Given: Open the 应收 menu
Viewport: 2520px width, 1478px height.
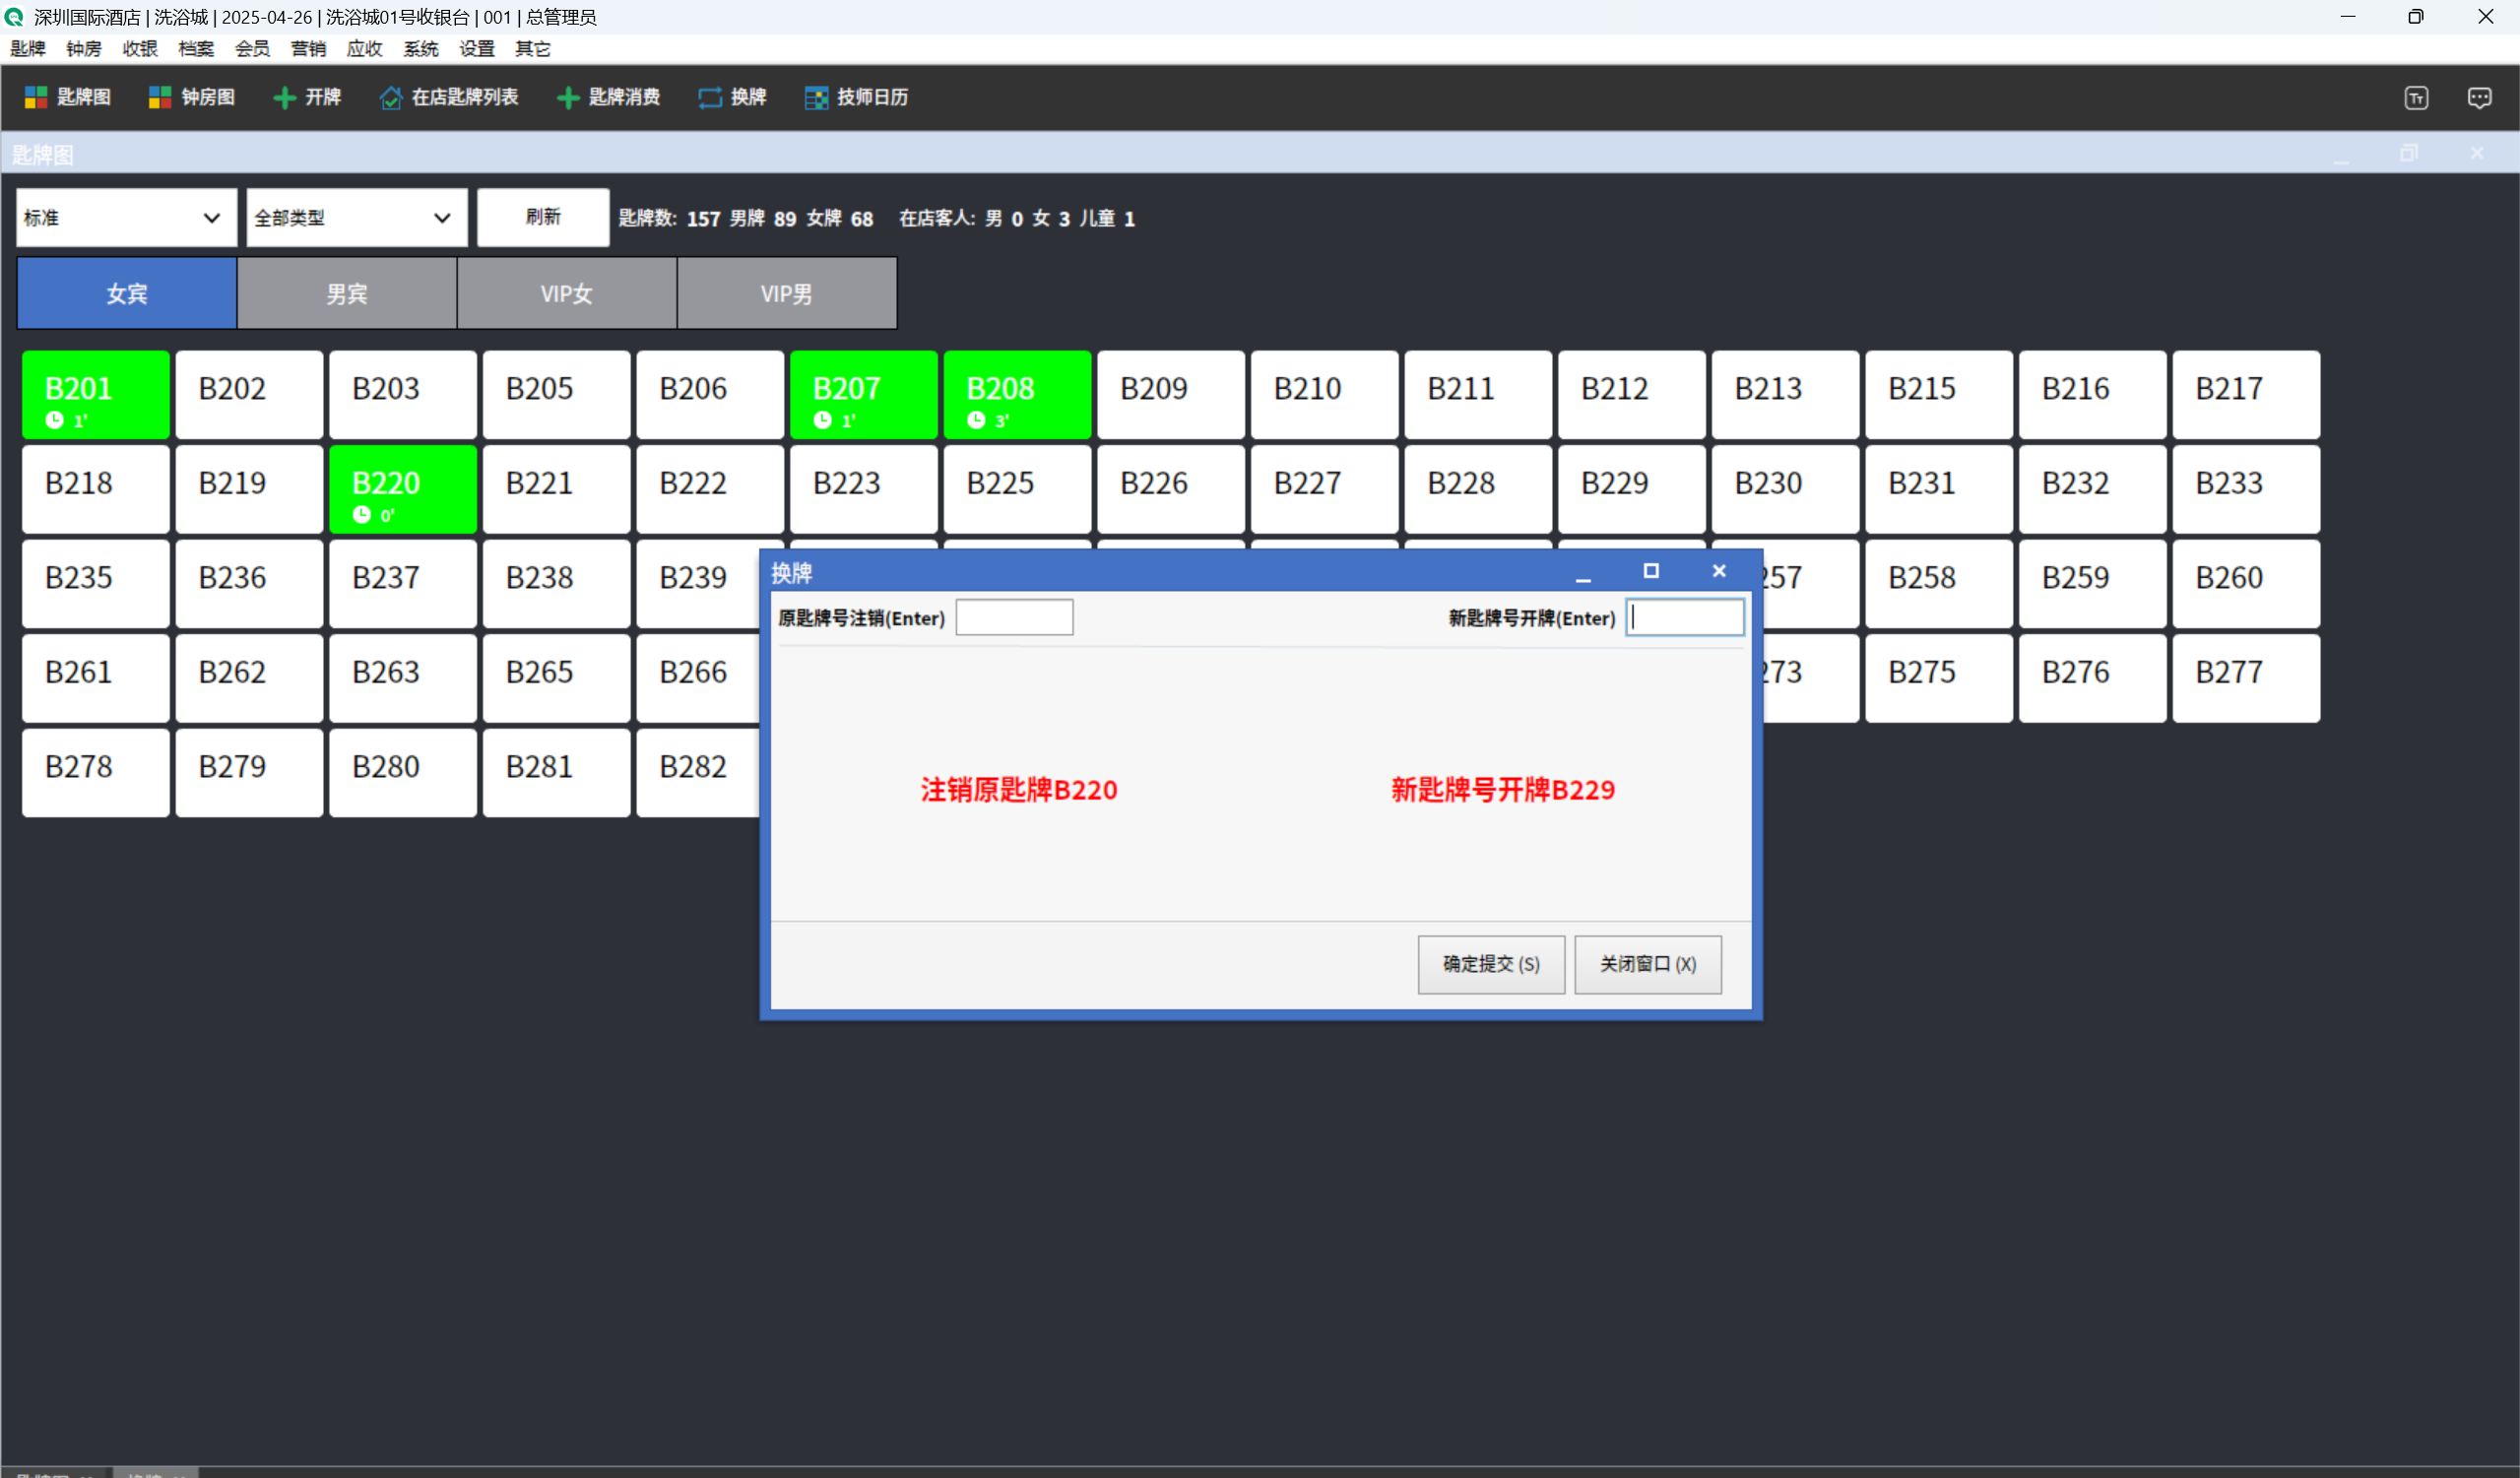Looking at the screenshot, I should (x=364, y=49).
